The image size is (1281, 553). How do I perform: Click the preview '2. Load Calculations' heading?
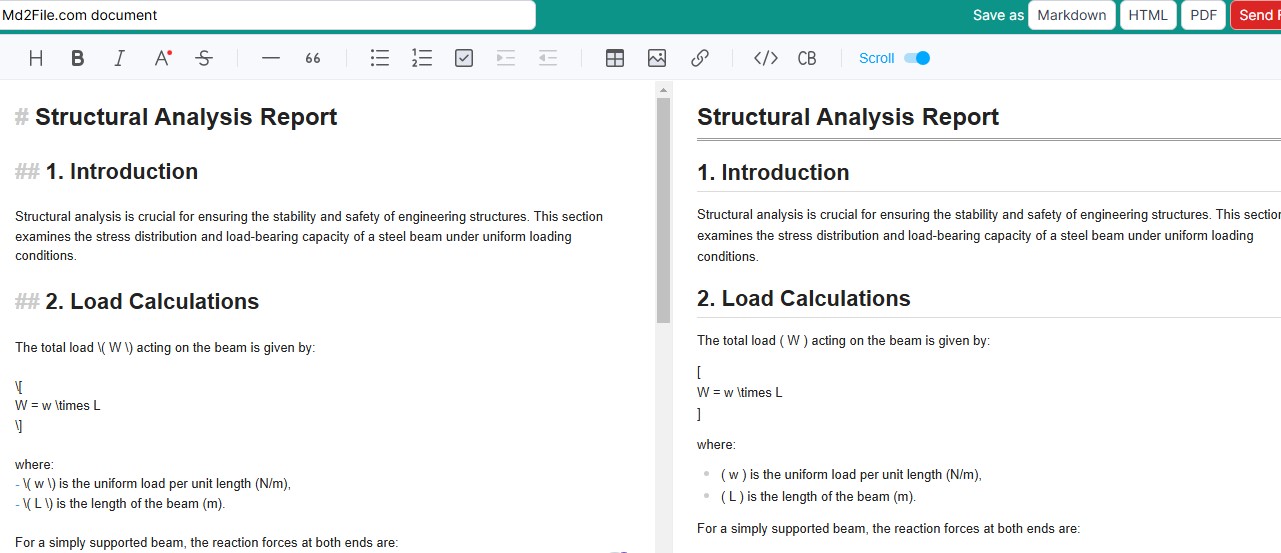tap(804, 299)
